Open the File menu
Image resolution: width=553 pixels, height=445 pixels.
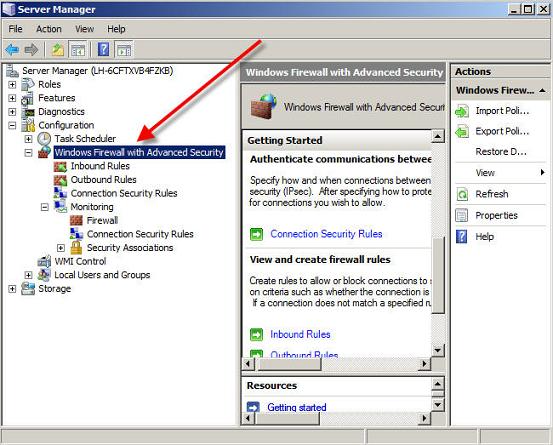click(x=15, y=29)
